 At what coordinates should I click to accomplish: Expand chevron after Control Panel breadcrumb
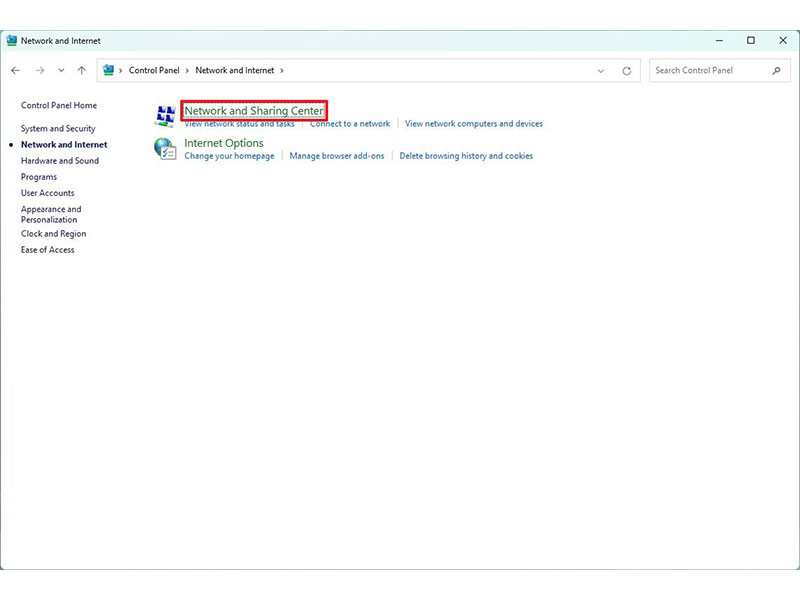coord(187,70)
